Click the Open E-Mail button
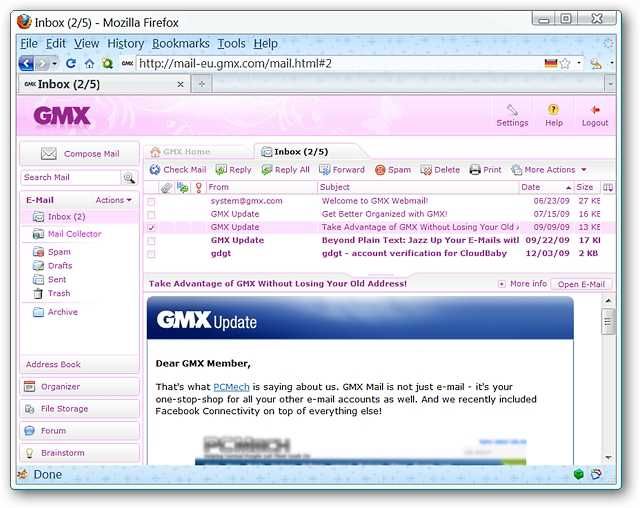The image size is (640, 508). point(581,284)
